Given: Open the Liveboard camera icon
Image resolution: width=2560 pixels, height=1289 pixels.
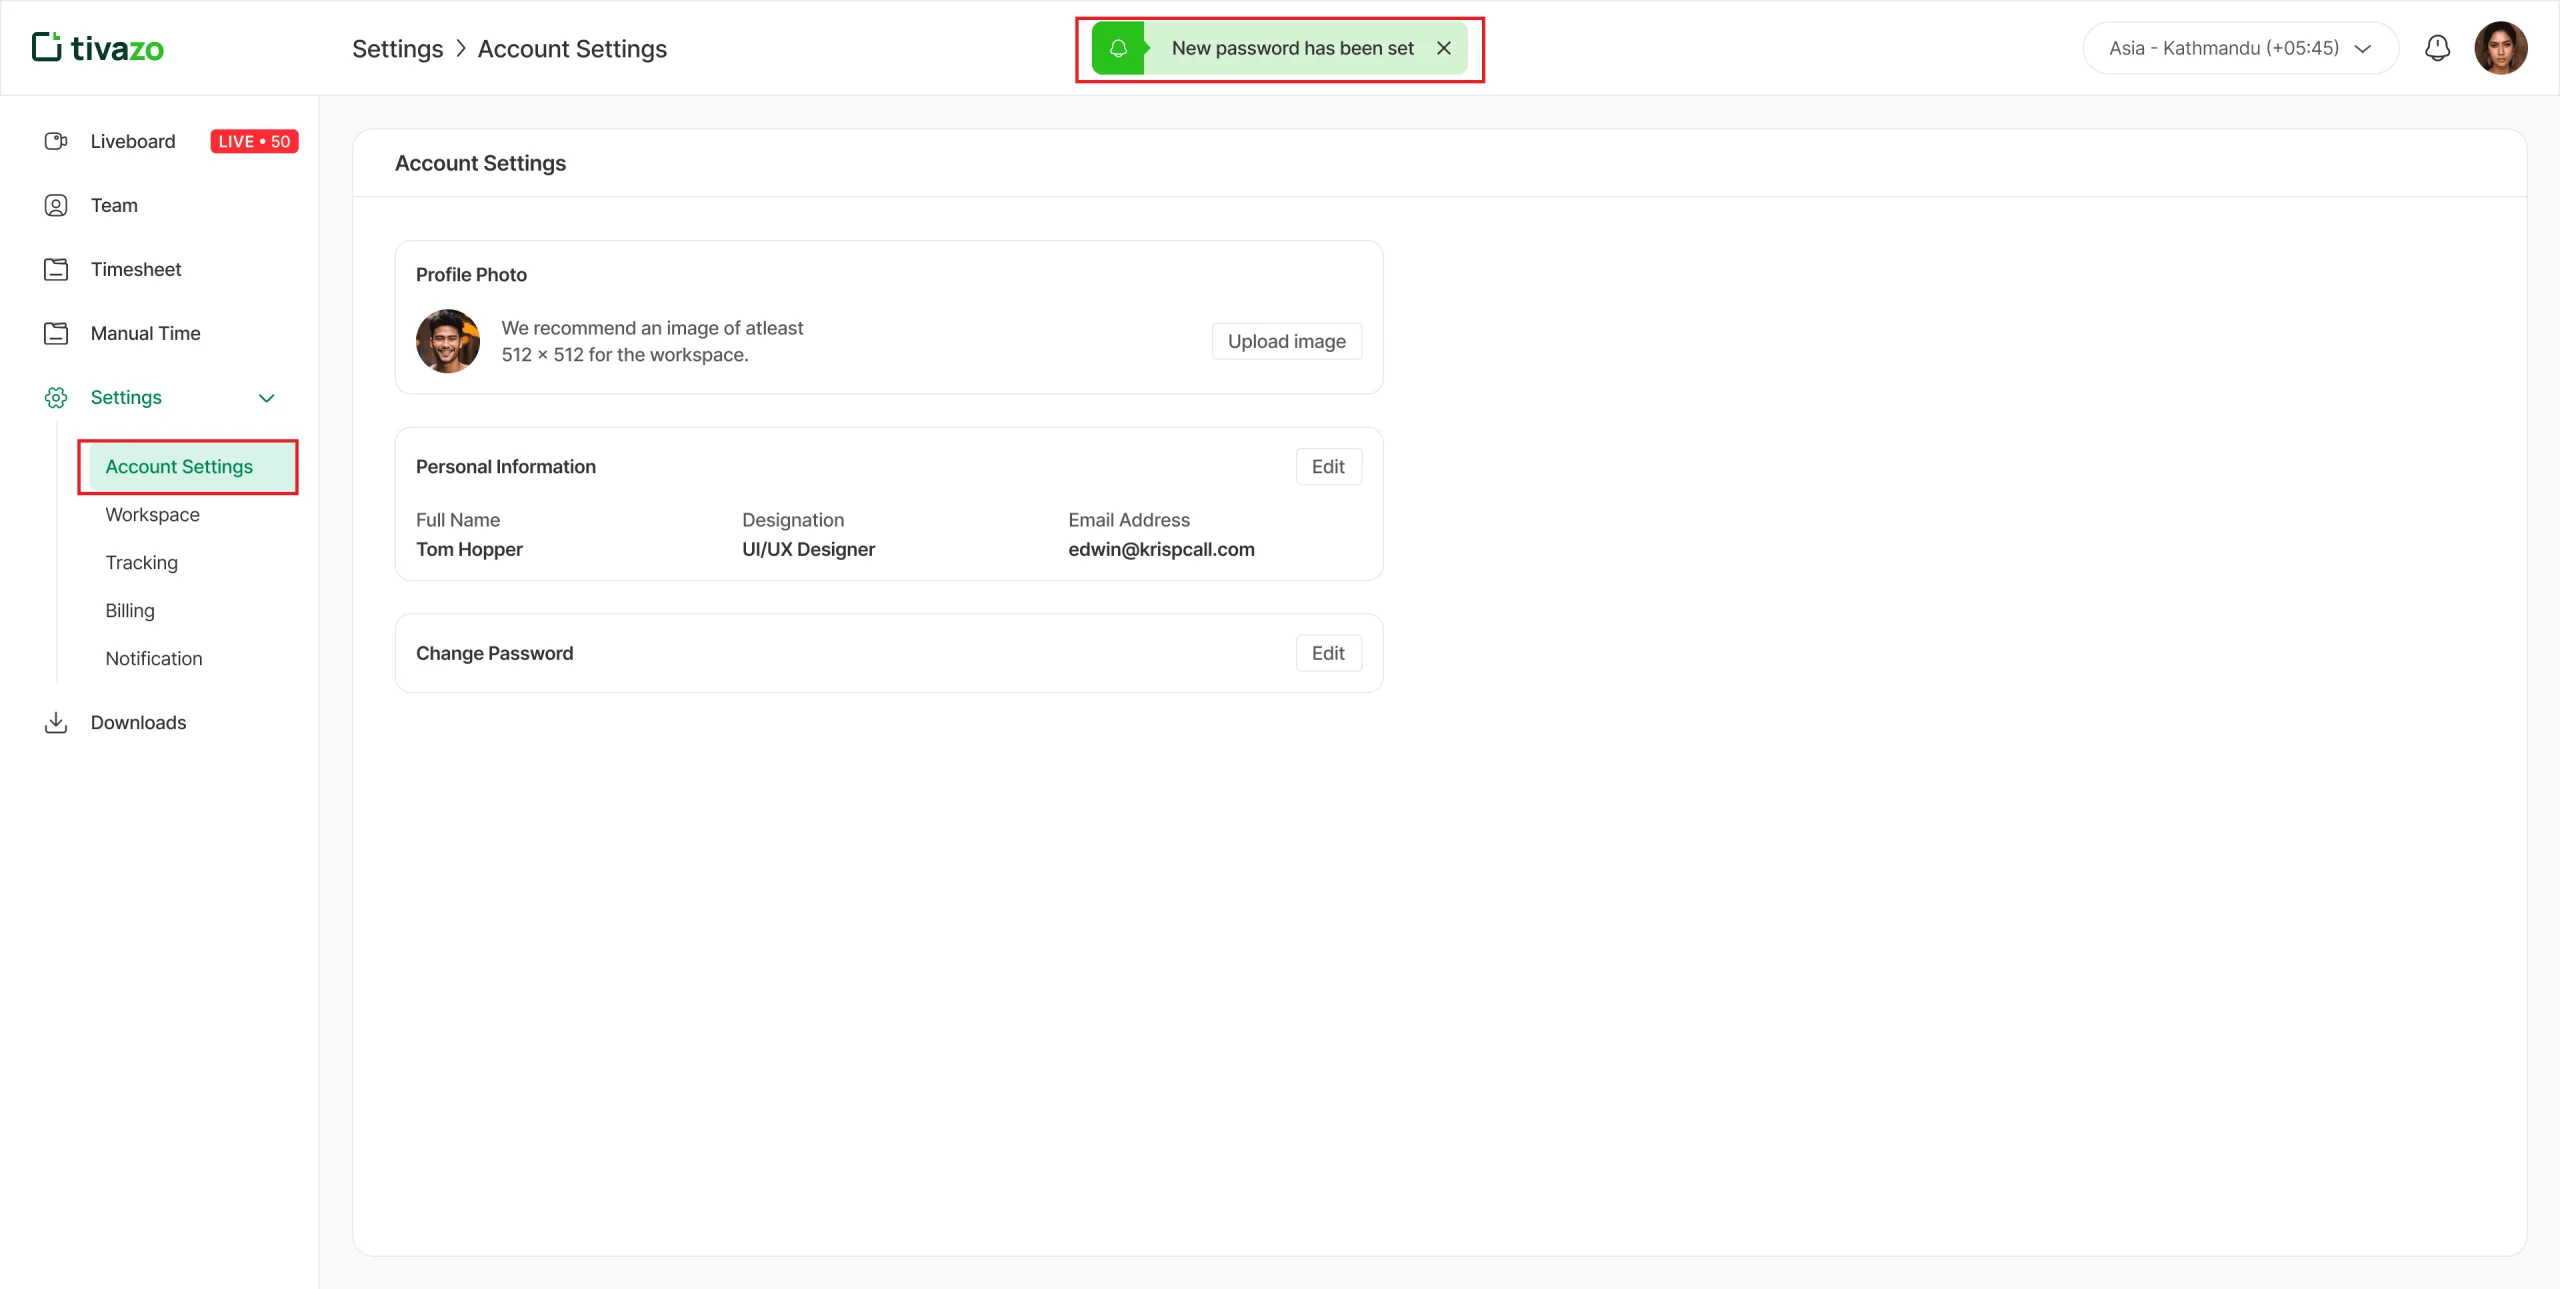Looking at the screenshot, I should click(x=56, y=141).
